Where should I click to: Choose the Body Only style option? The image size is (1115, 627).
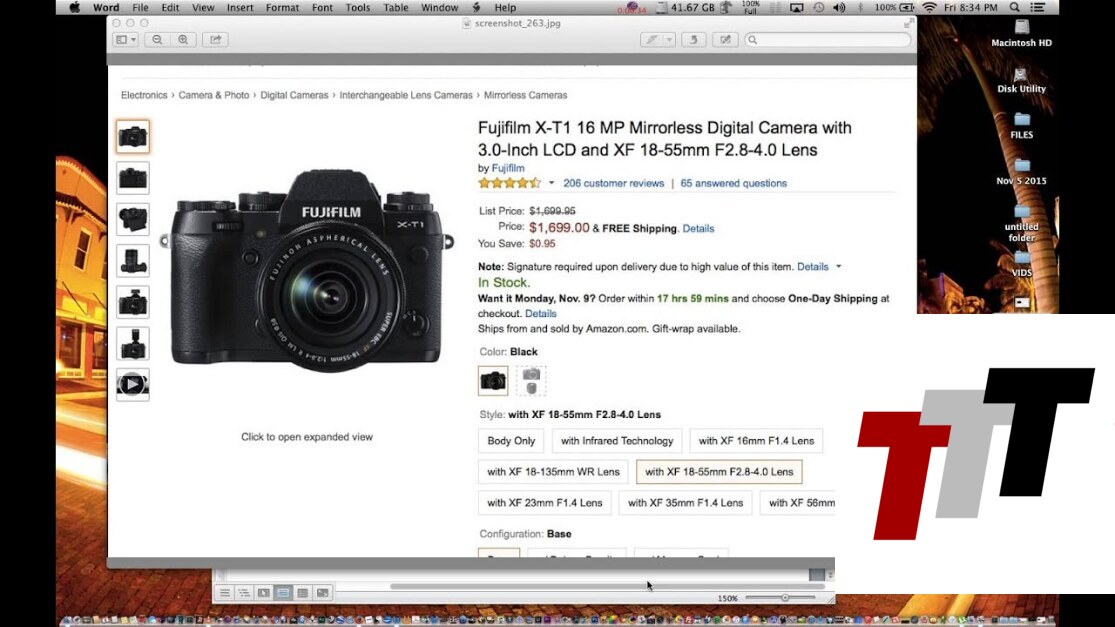coord(511,441)
